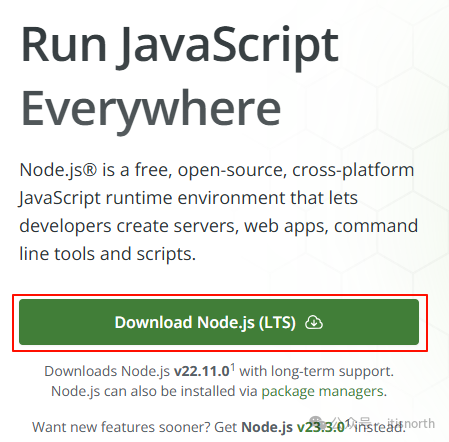Open the package managers link
This screenshot has height=442, width=449.
(323, 391)
